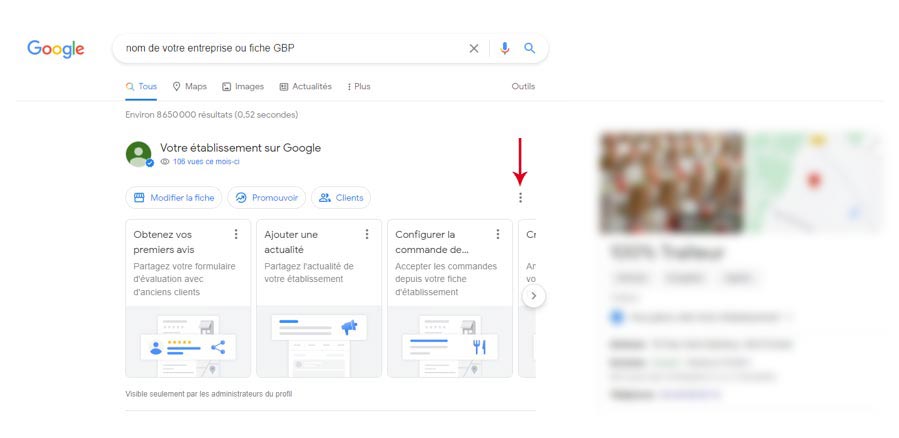Open the 106 vues ce mois-ci link
This screenshot has height=438, width=899.
206,162
